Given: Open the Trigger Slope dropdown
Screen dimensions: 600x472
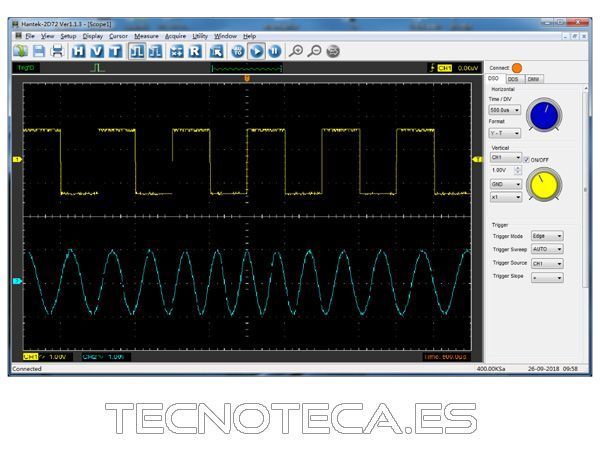Looking at the screenshot, I should (x=547, y=278).
